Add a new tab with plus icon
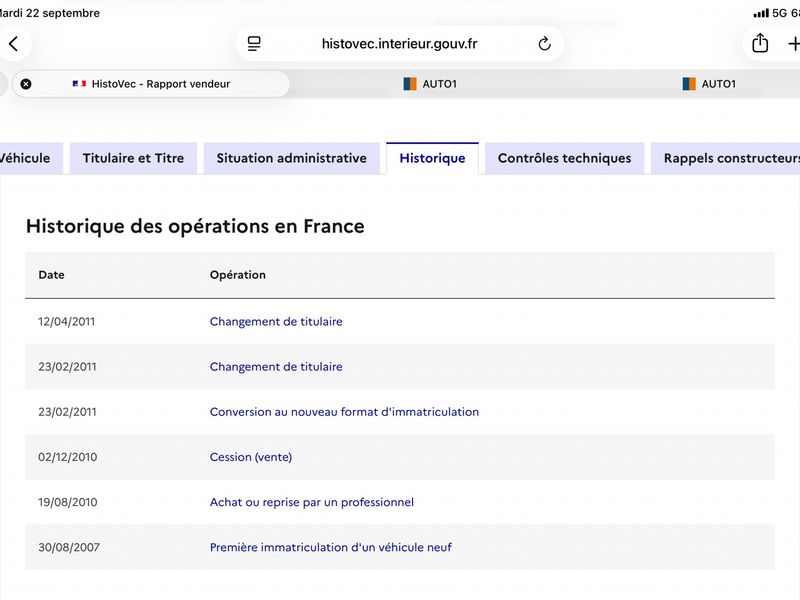The width and height of the screenshot is (800, 600). (794, 44)
